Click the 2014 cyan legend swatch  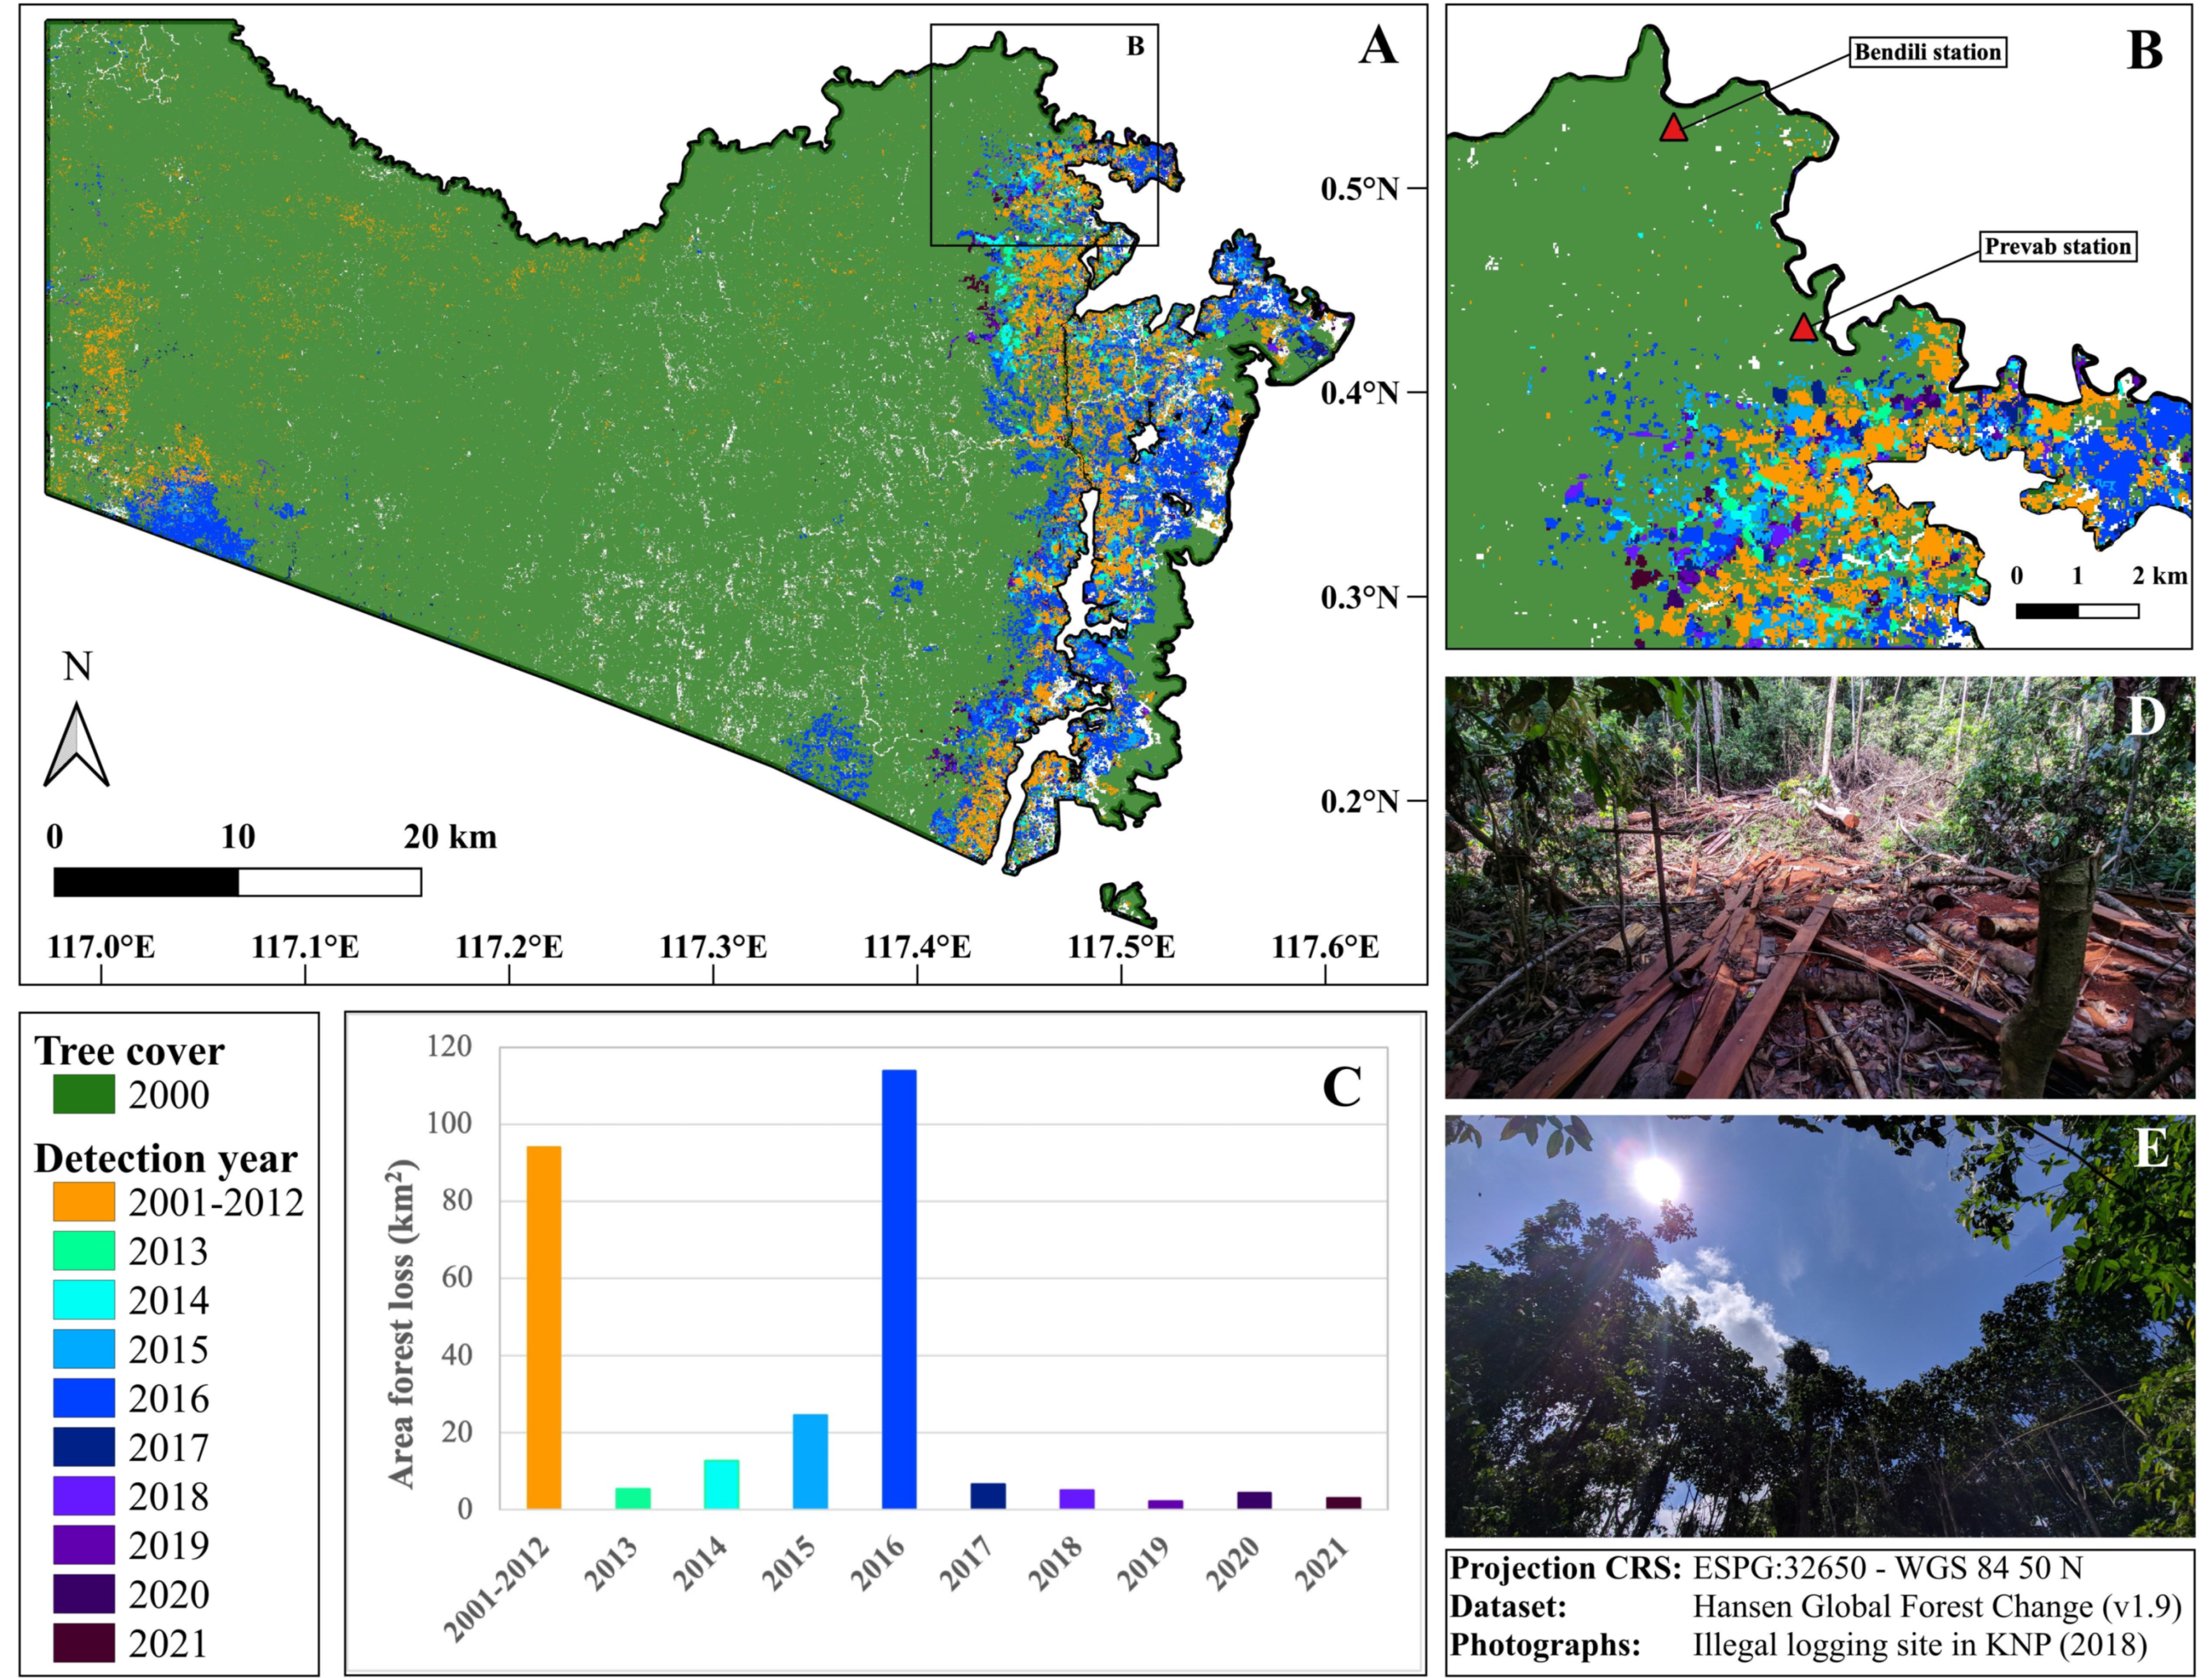[x=84, y=1300]
